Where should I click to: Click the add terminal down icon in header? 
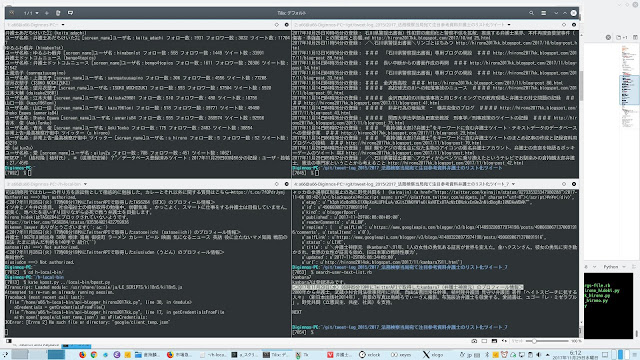70,13
